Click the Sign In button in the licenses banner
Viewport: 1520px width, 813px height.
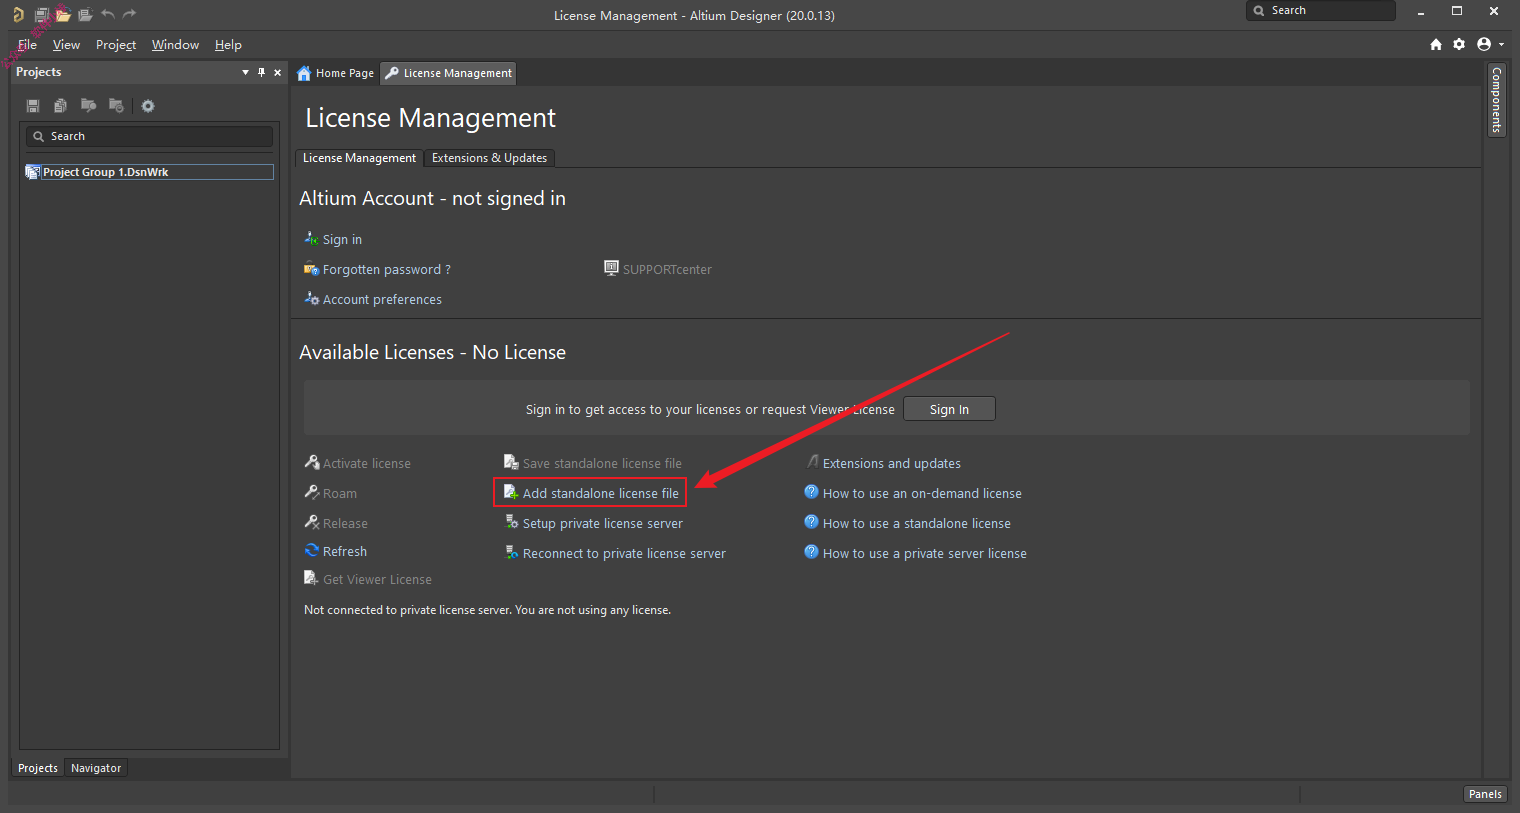949,409
